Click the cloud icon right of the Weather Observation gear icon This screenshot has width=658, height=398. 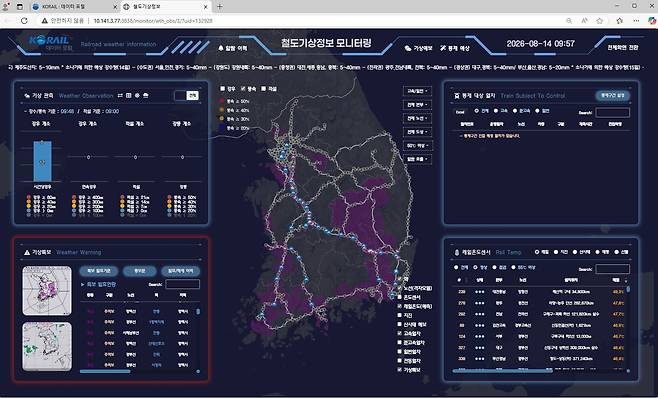pyautogui.click(x=146, y=96)
